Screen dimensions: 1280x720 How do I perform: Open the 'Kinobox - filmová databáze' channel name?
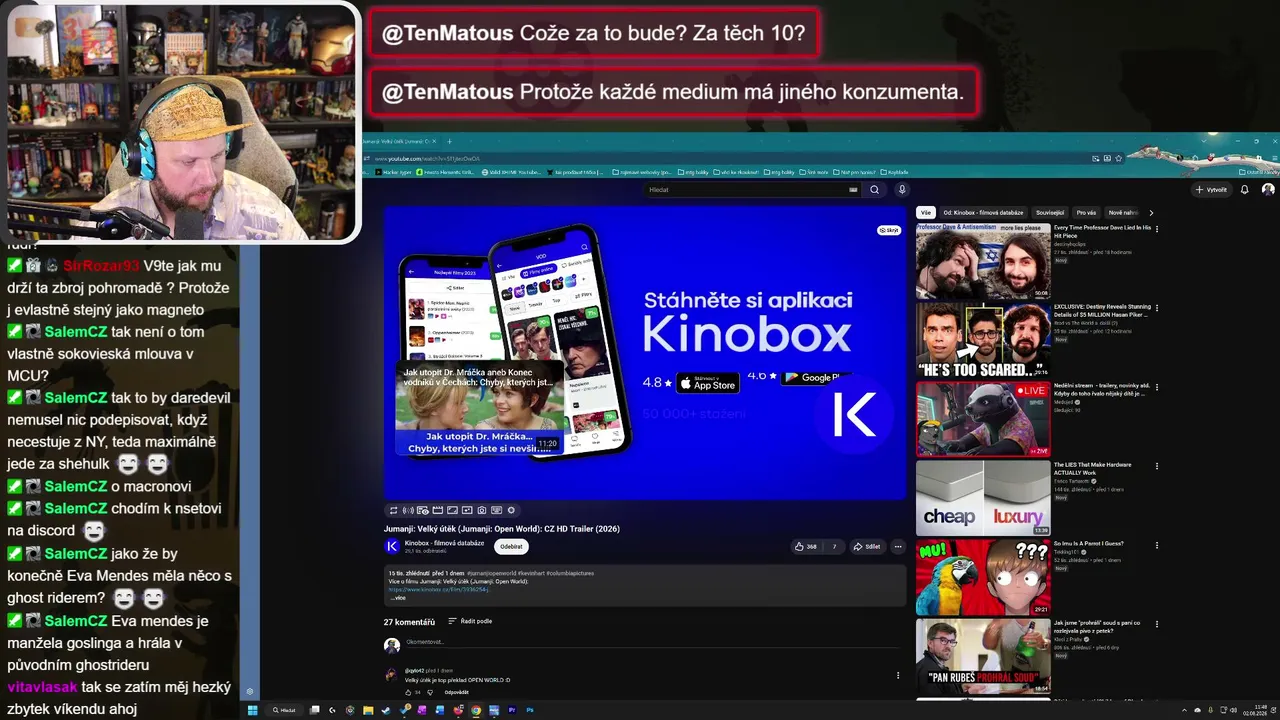444,543
